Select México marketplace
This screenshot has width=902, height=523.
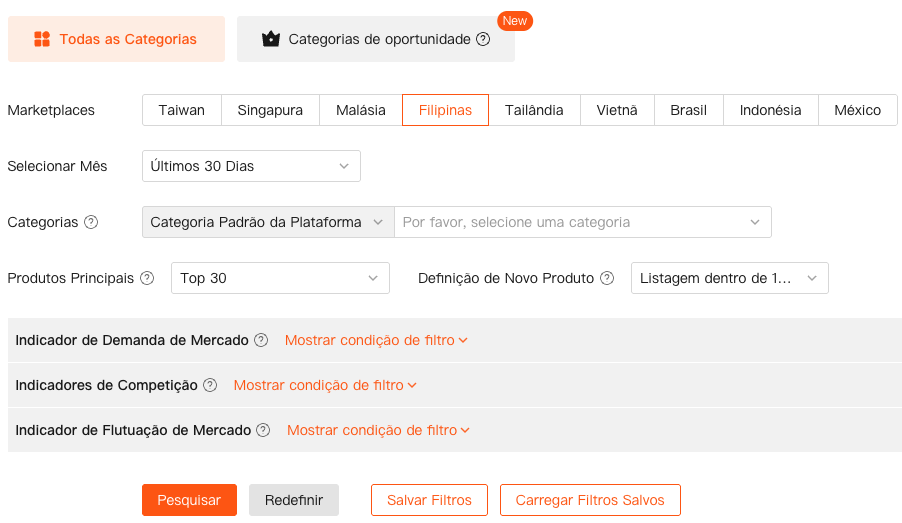click(857, 110)
